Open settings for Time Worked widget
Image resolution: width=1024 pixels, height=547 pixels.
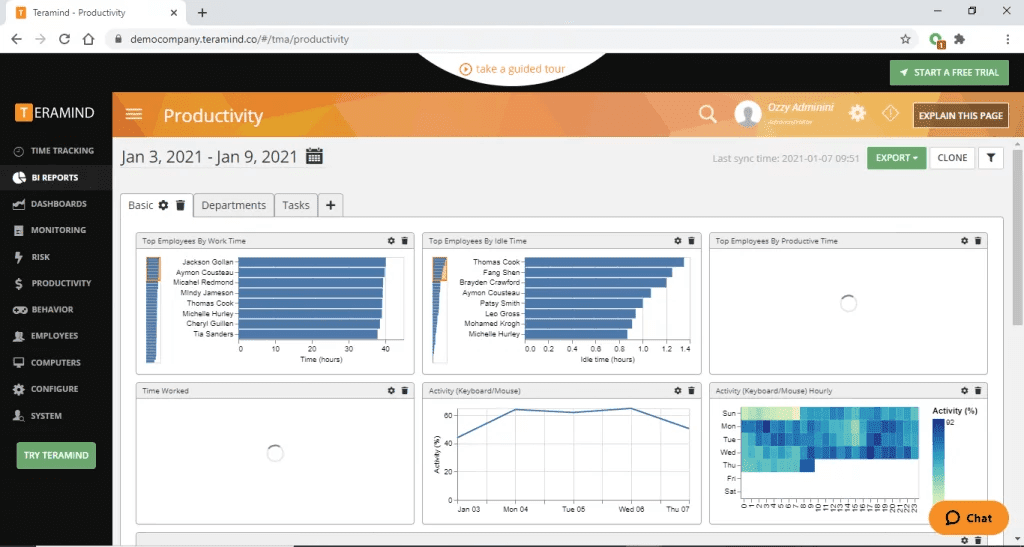[x=391, y=390]
